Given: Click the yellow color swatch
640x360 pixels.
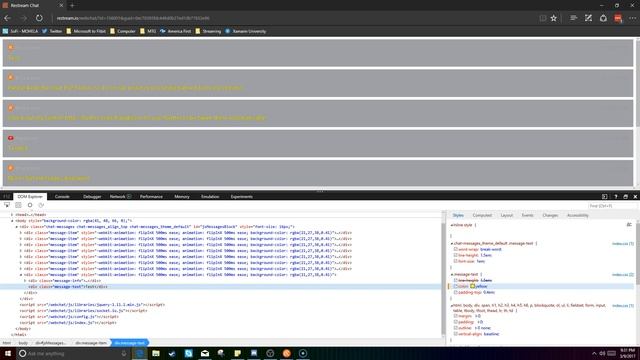Looking at the screenshot, I should [472, 286].
